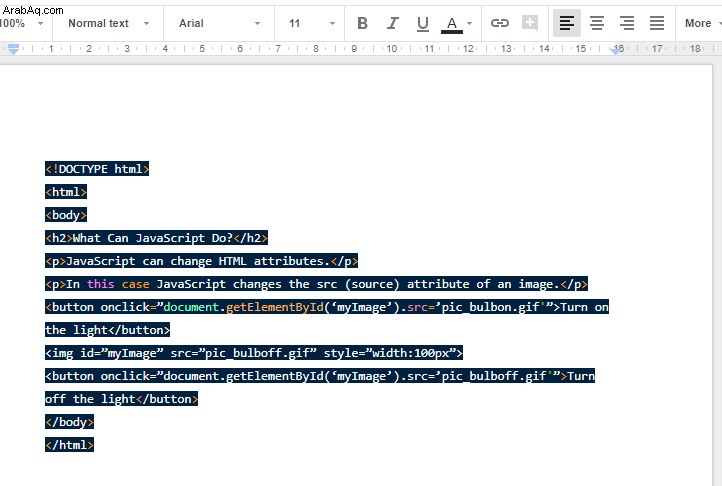The width and height of the screenshot is (722, 486).
Task: Open the More toolbar menu
Action: (x=702, y=23)
